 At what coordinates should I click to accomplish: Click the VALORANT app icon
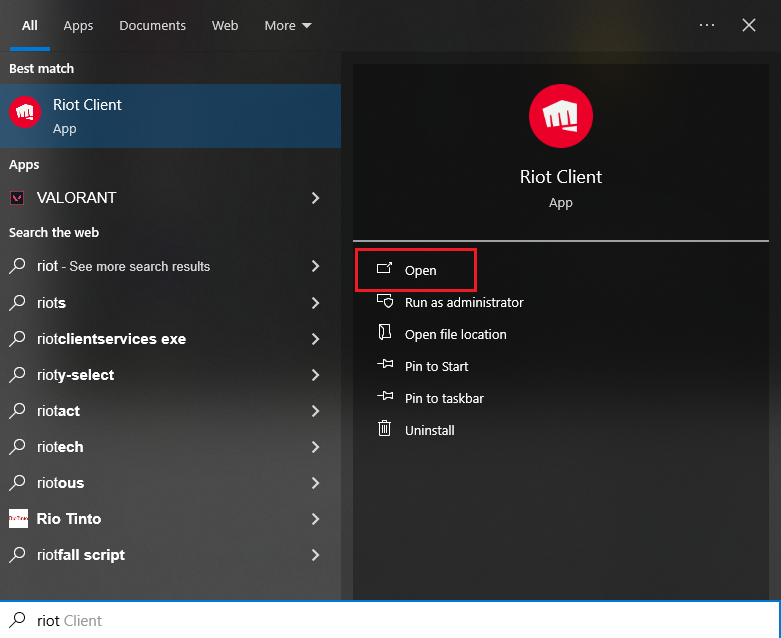point(17,198)
